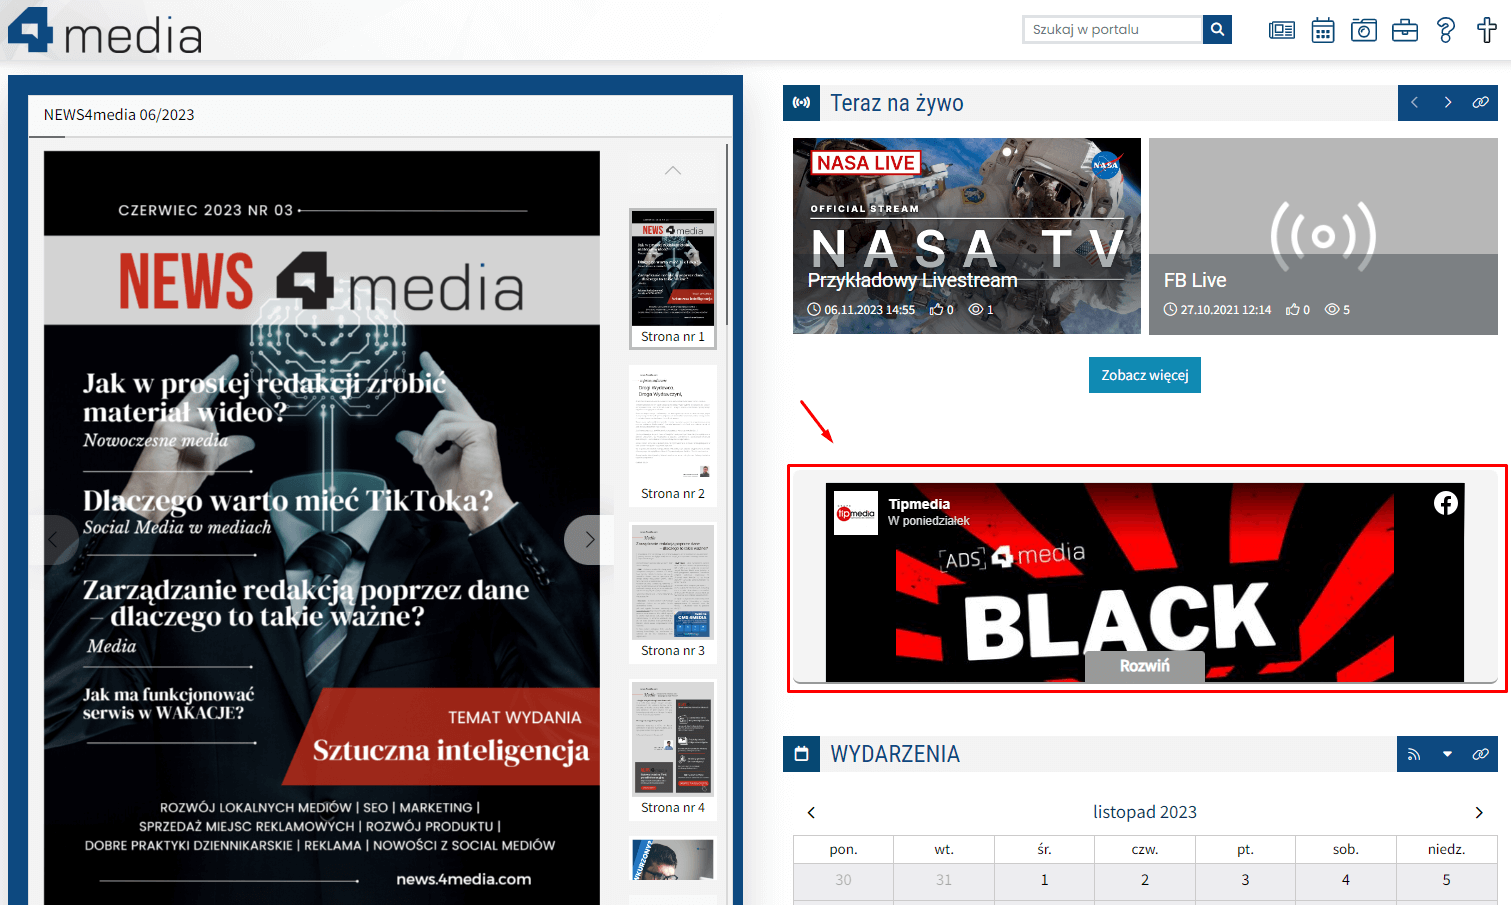Go to previous Teraz na żywo item
The height and width of the screenshot is (905, 1511).
point(1414,103)
